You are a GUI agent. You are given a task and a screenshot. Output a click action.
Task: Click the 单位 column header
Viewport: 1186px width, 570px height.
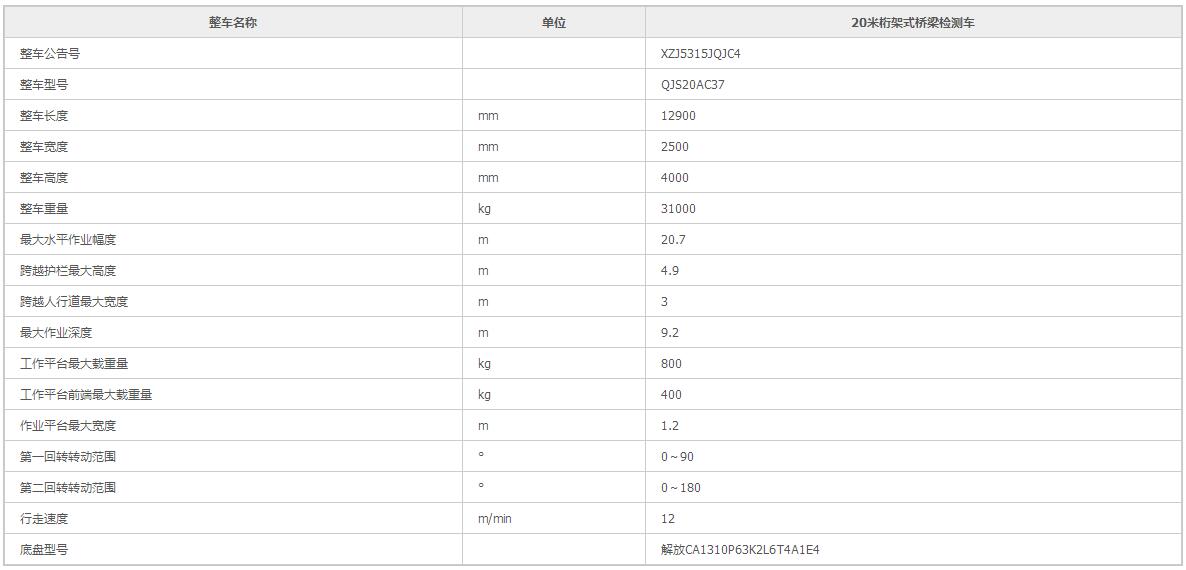pos(554,23)
